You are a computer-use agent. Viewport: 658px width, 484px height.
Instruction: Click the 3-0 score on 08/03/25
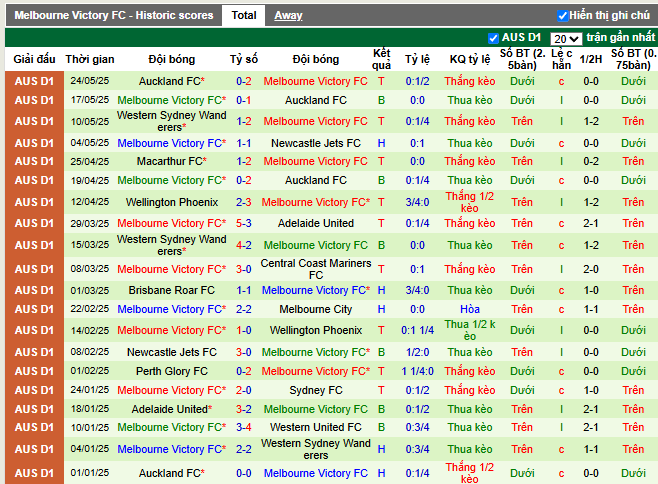(243, 269)
